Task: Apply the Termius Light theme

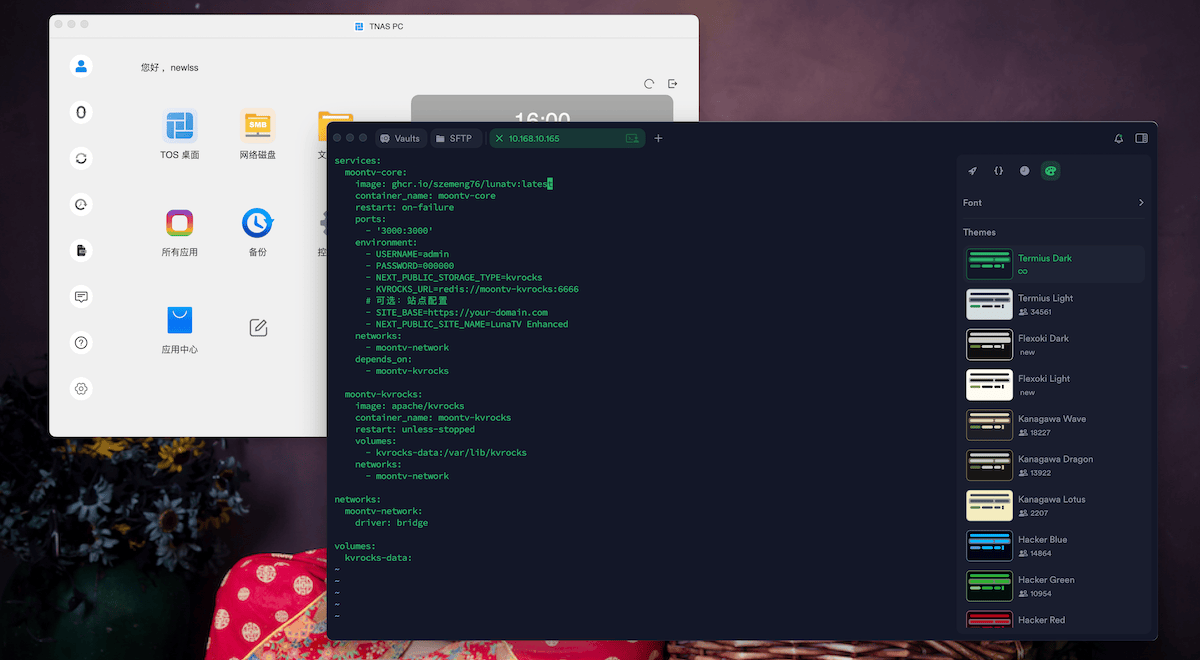Action: (1046, 304)
